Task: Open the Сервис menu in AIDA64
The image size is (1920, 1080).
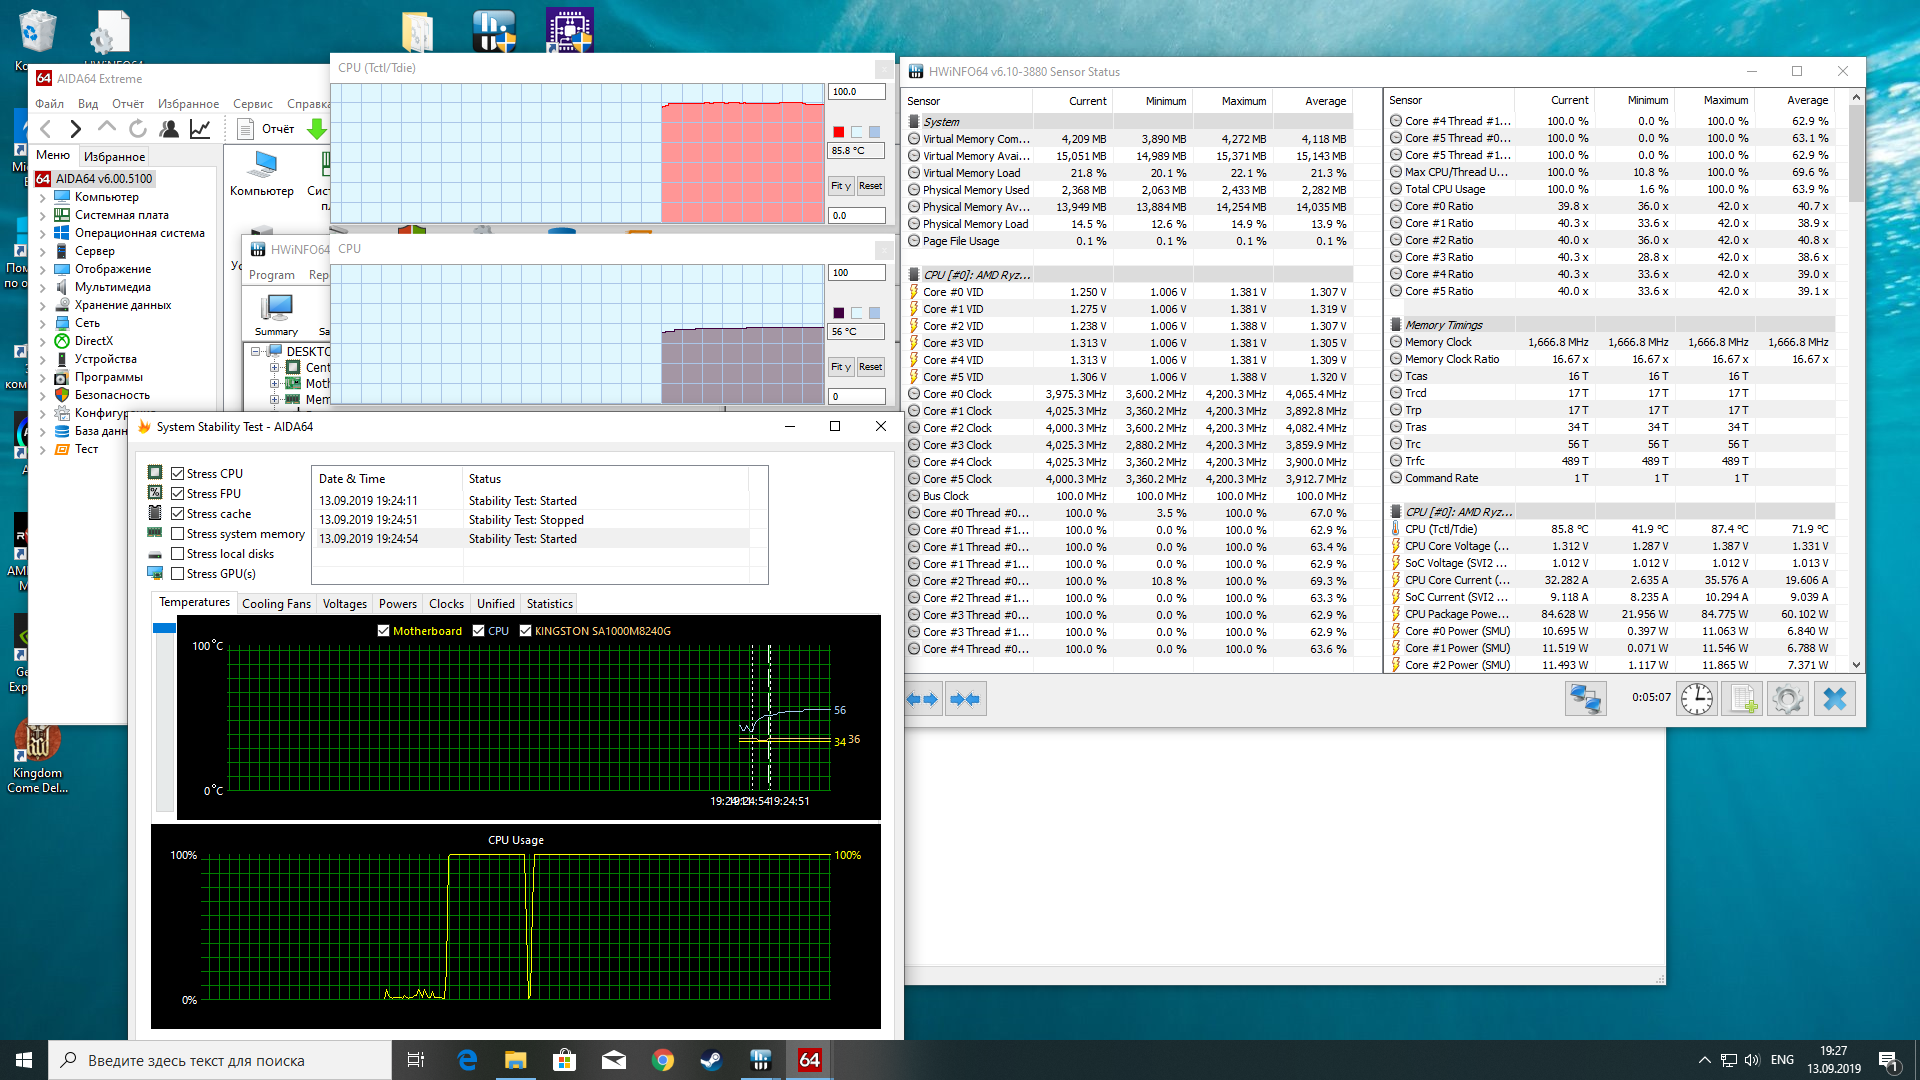Action: coord(252,104)
